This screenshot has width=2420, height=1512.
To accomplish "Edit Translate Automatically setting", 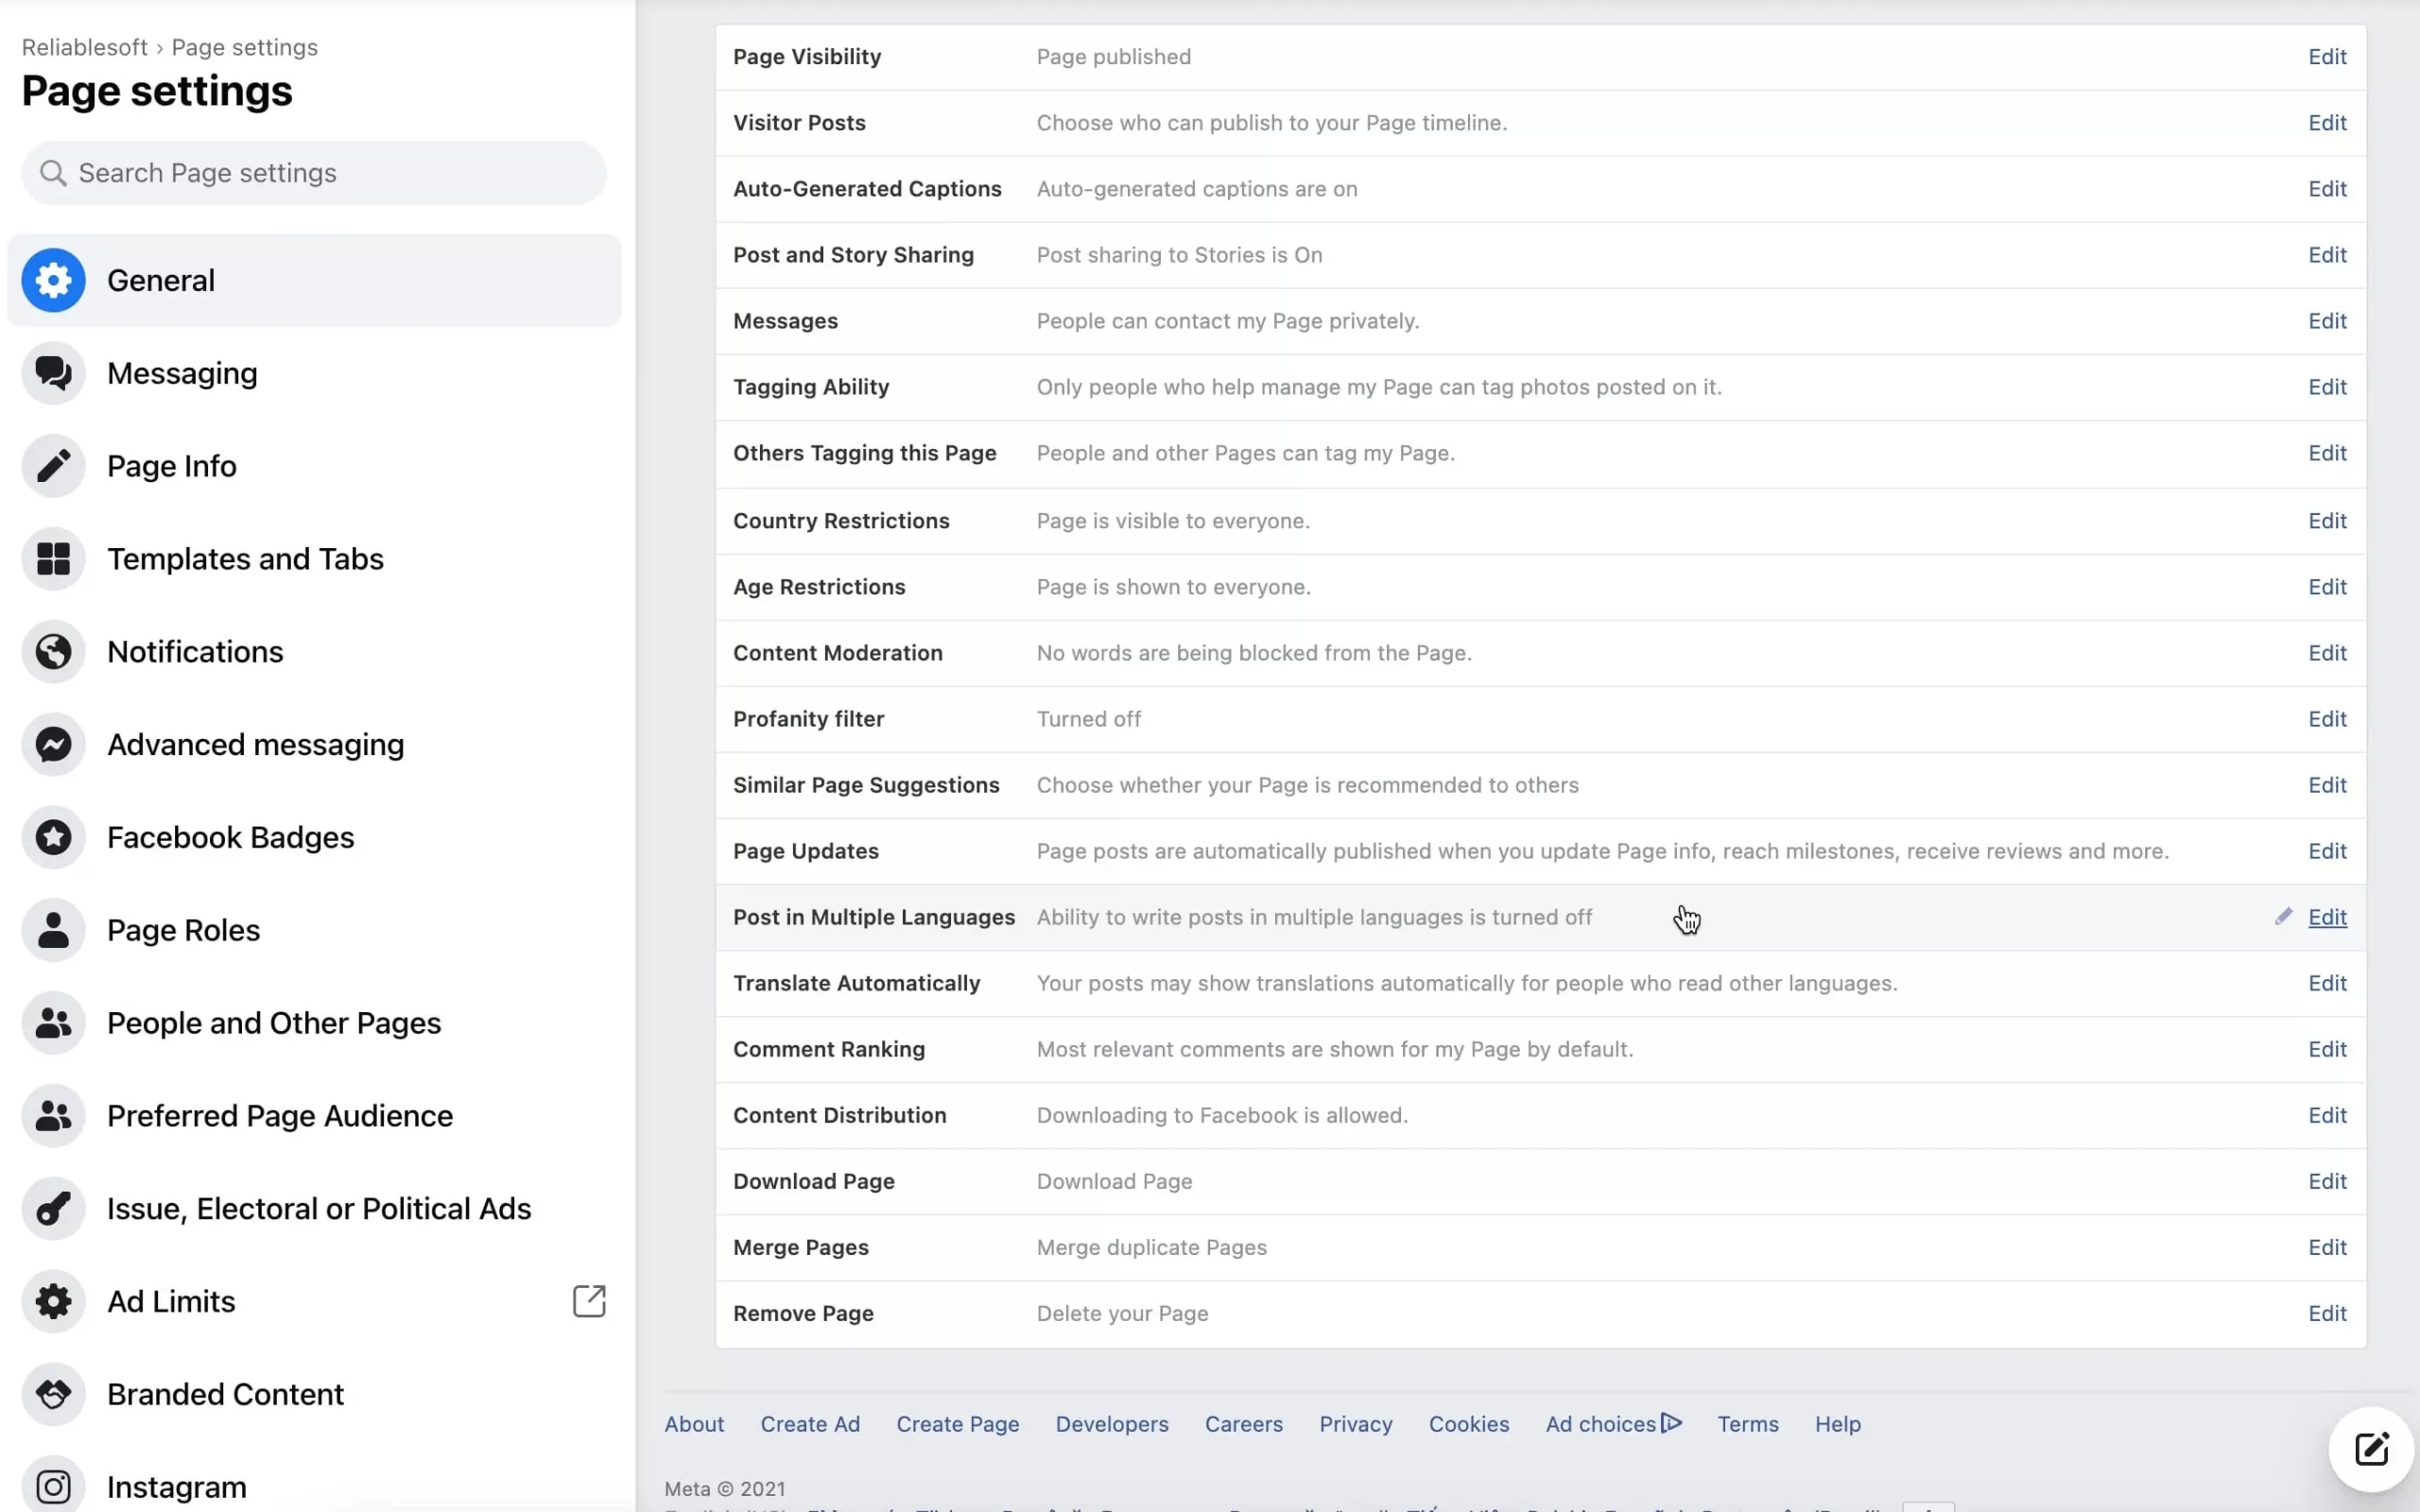I will (x=2327, y=983).
